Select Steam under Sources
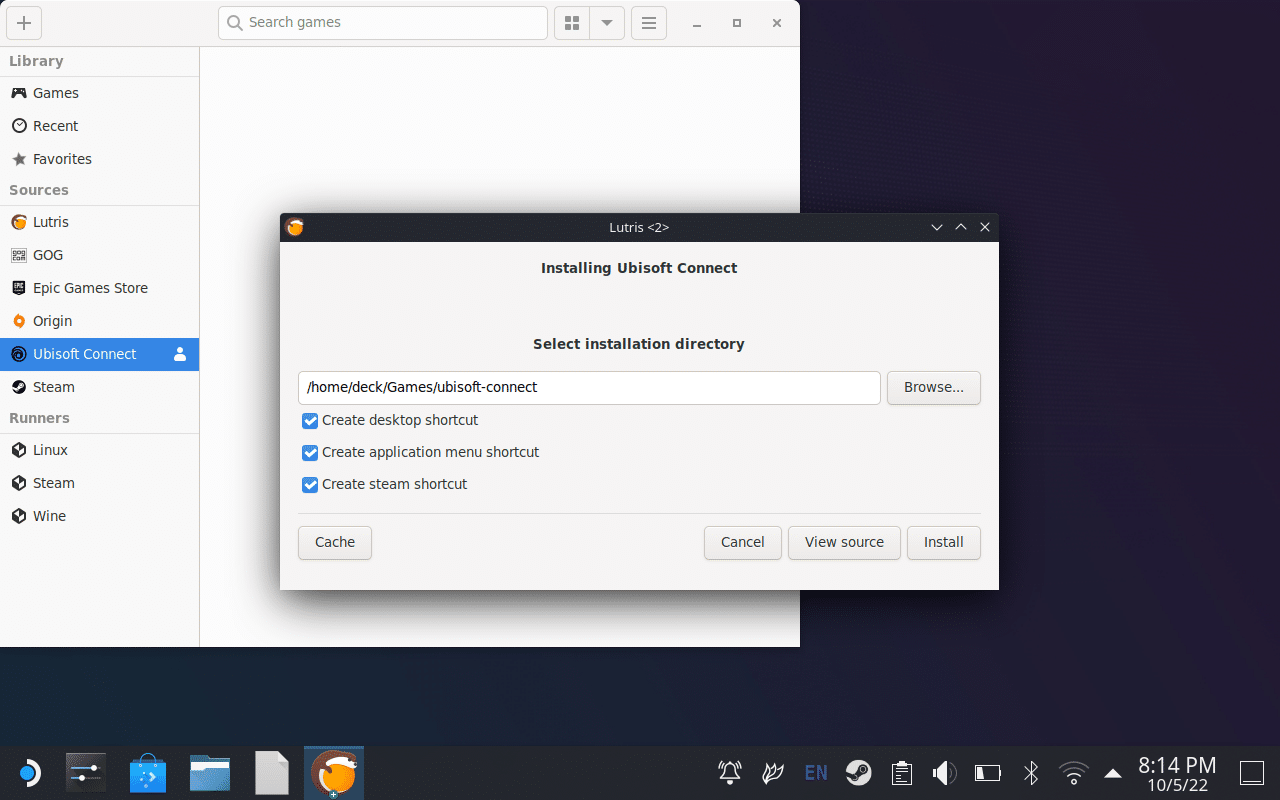The height and width of the screenshot is (800, 1280). click(x=99, y=387)
